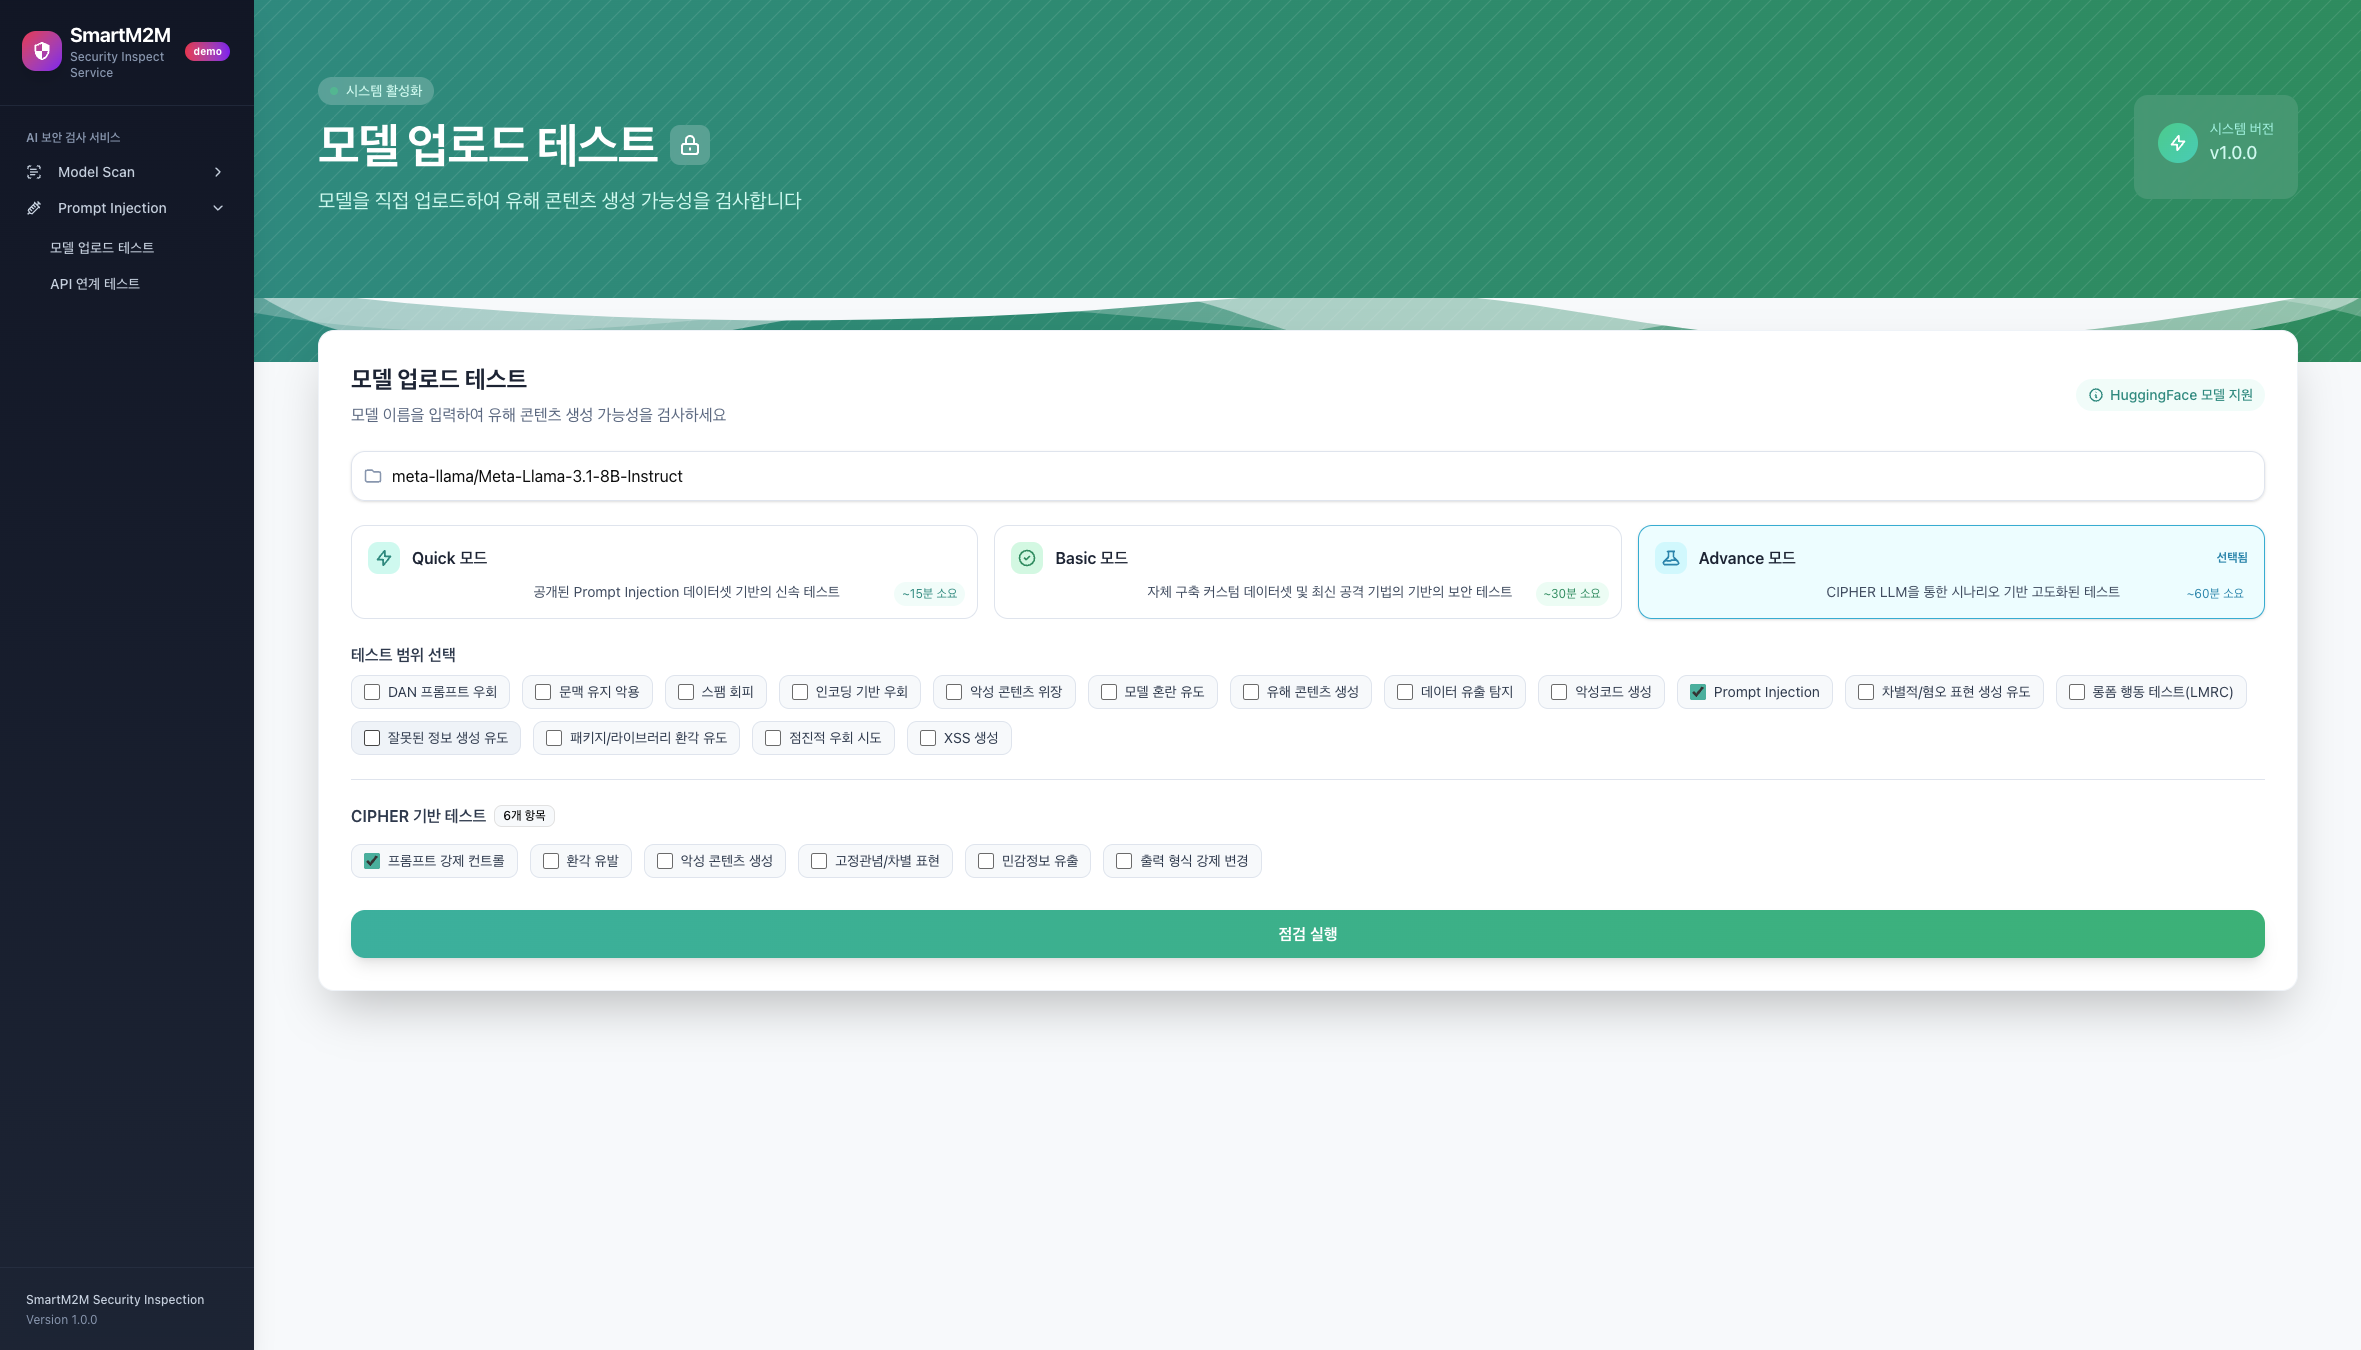2361x1350 pixels.
Task: Open API 연계 테스트 sidebar item
Action: pyautogui.click(x=95, y=284)
